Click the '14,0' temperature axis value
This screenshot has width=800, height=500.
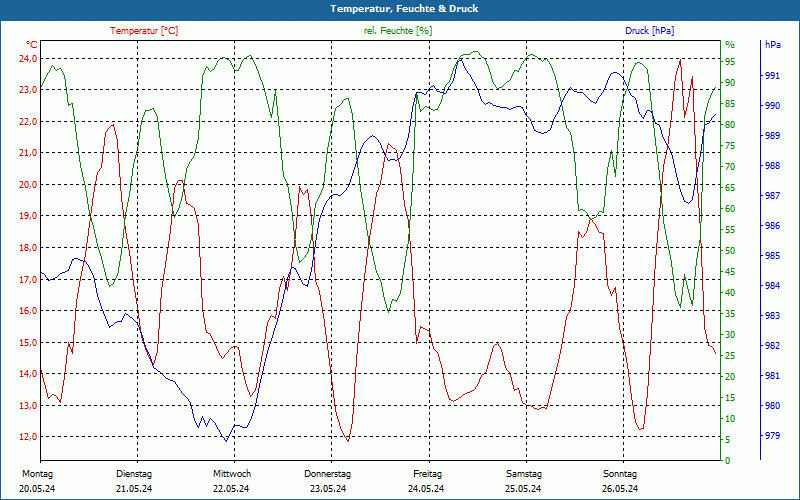pyautogui.click(x=28, y=373)
